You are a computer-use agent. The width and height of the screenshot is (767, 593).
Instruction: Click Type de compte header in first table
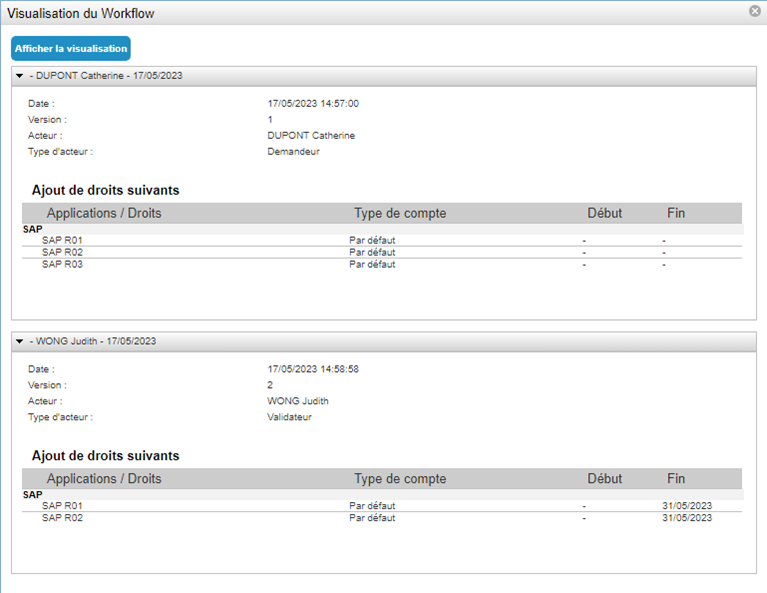[x=400, y=213]
